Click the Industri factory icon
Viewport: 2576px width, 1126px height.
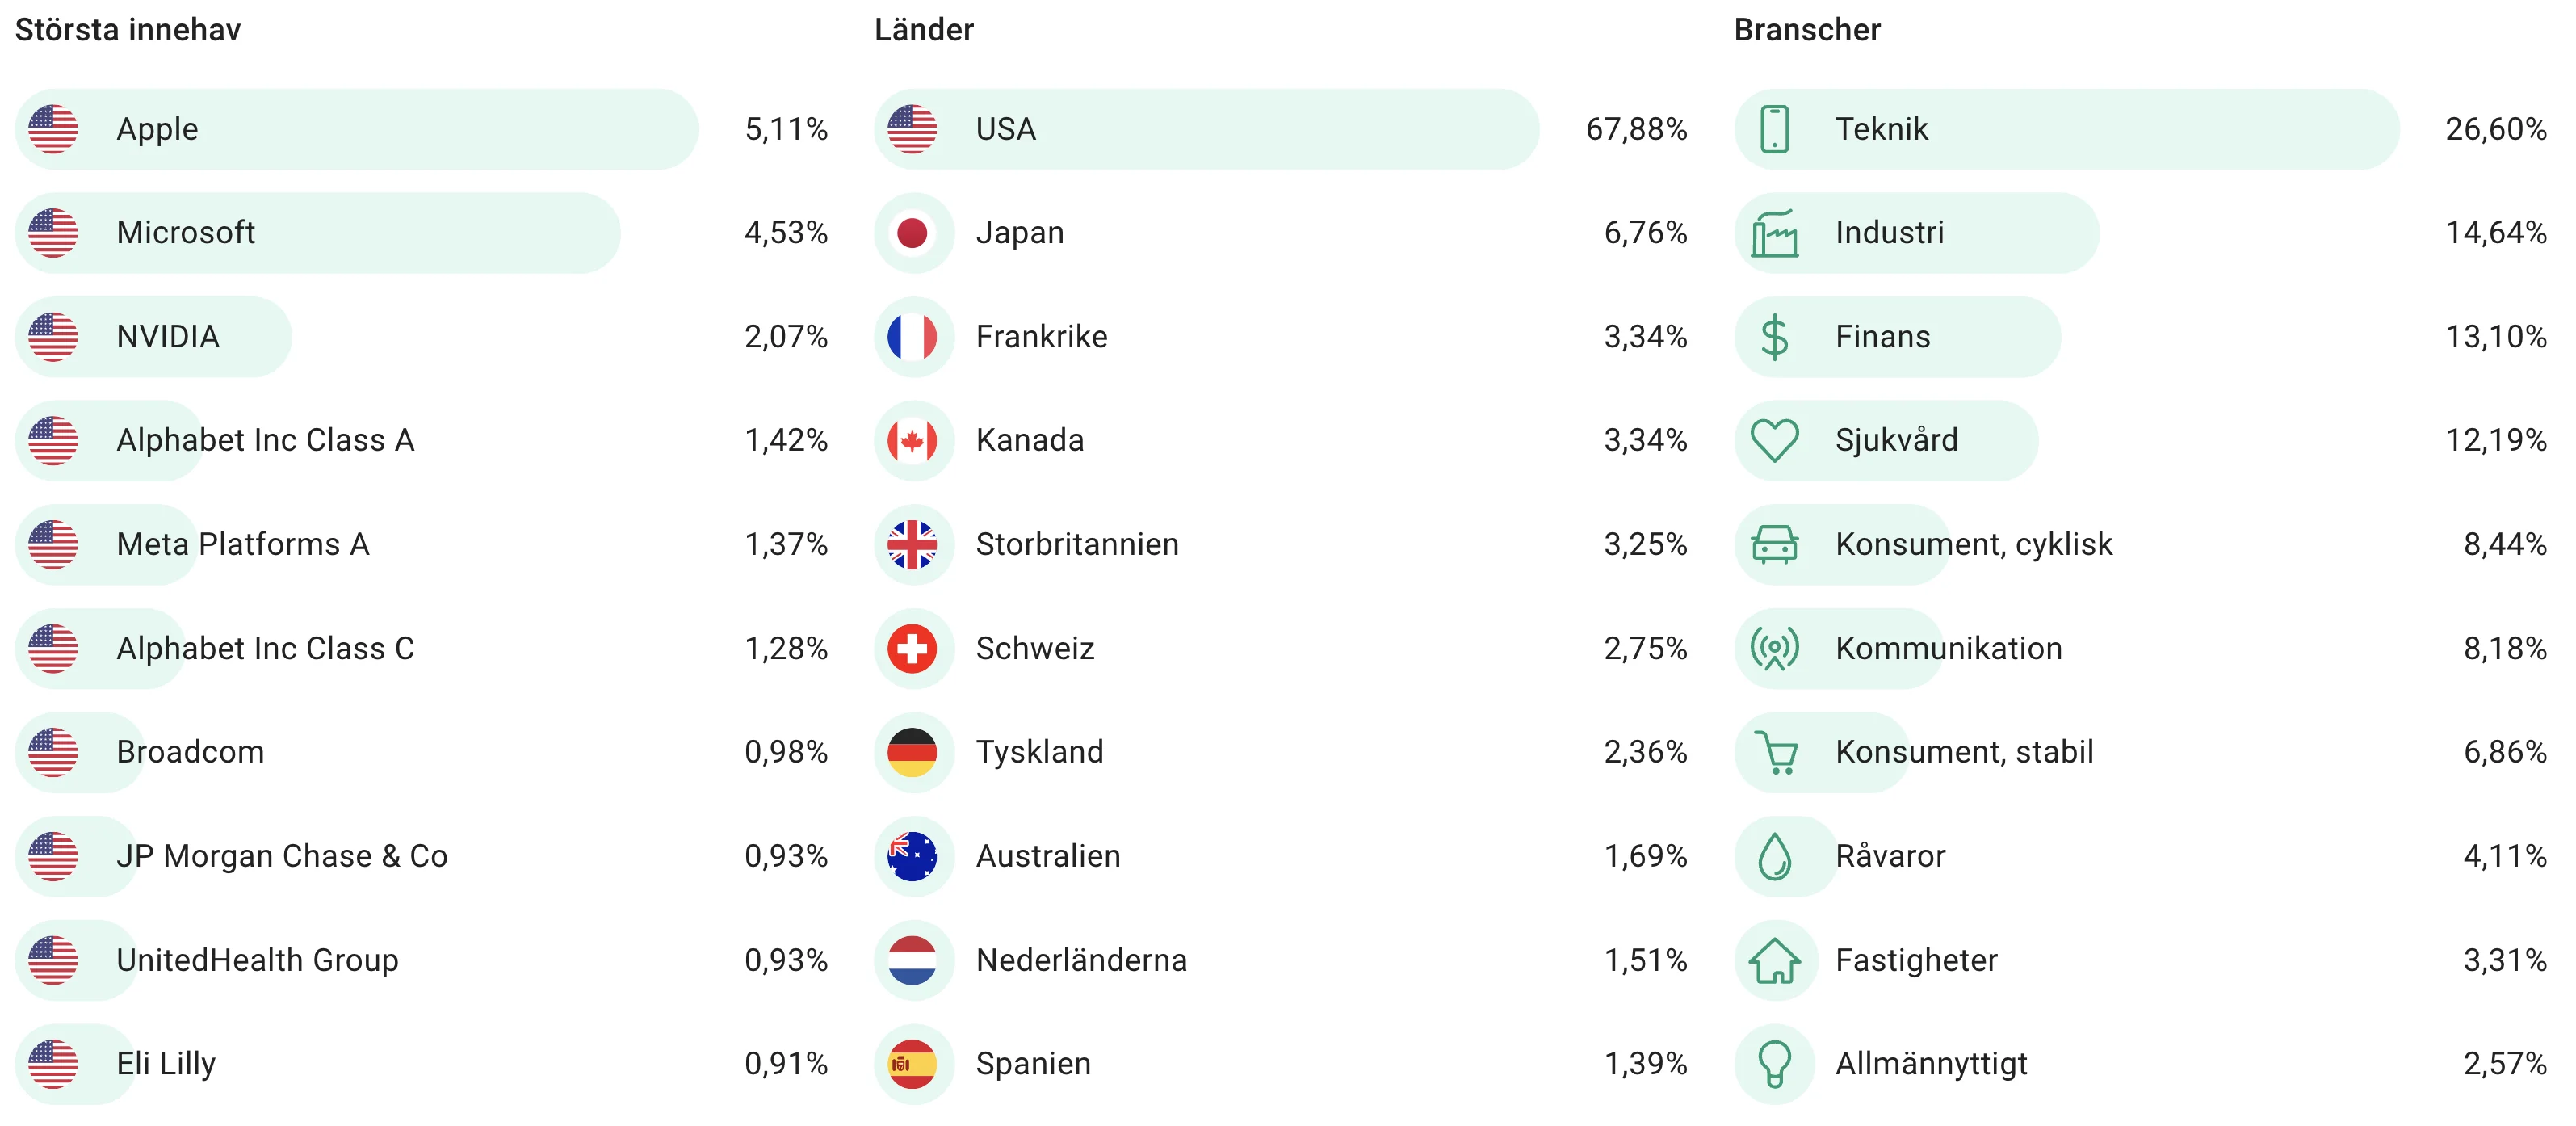pos(1774,233)
